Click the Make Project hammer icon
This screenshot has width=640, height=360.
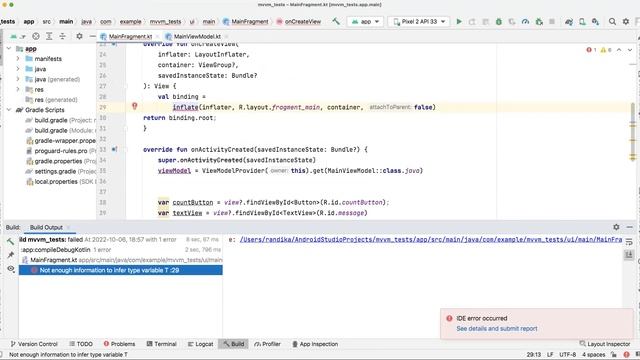336,21
